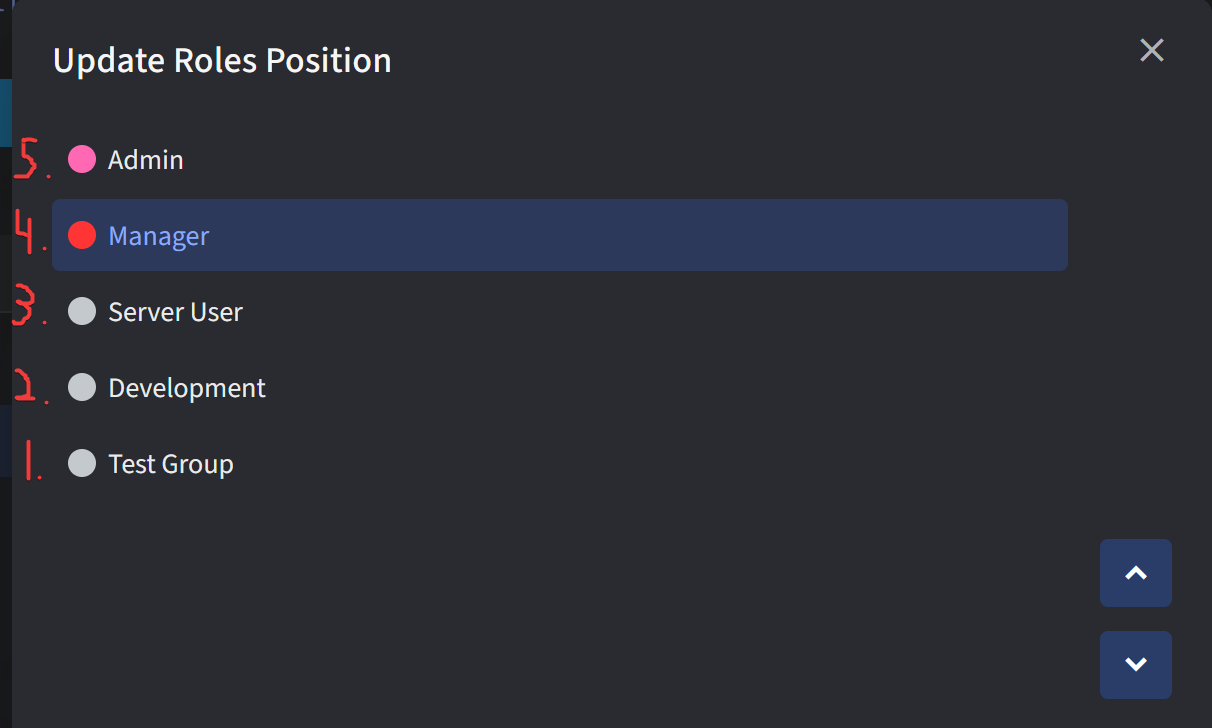Select the Server User role
1212x728 pixels.
175,312
